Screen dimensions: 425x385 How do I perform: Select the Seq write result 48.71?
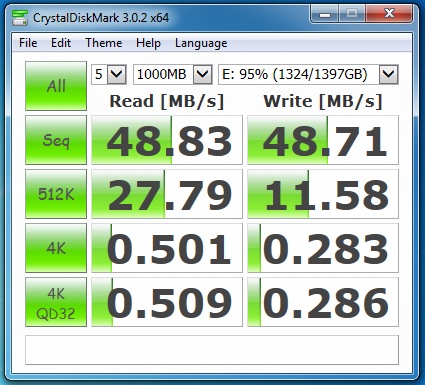pos(323,140)
